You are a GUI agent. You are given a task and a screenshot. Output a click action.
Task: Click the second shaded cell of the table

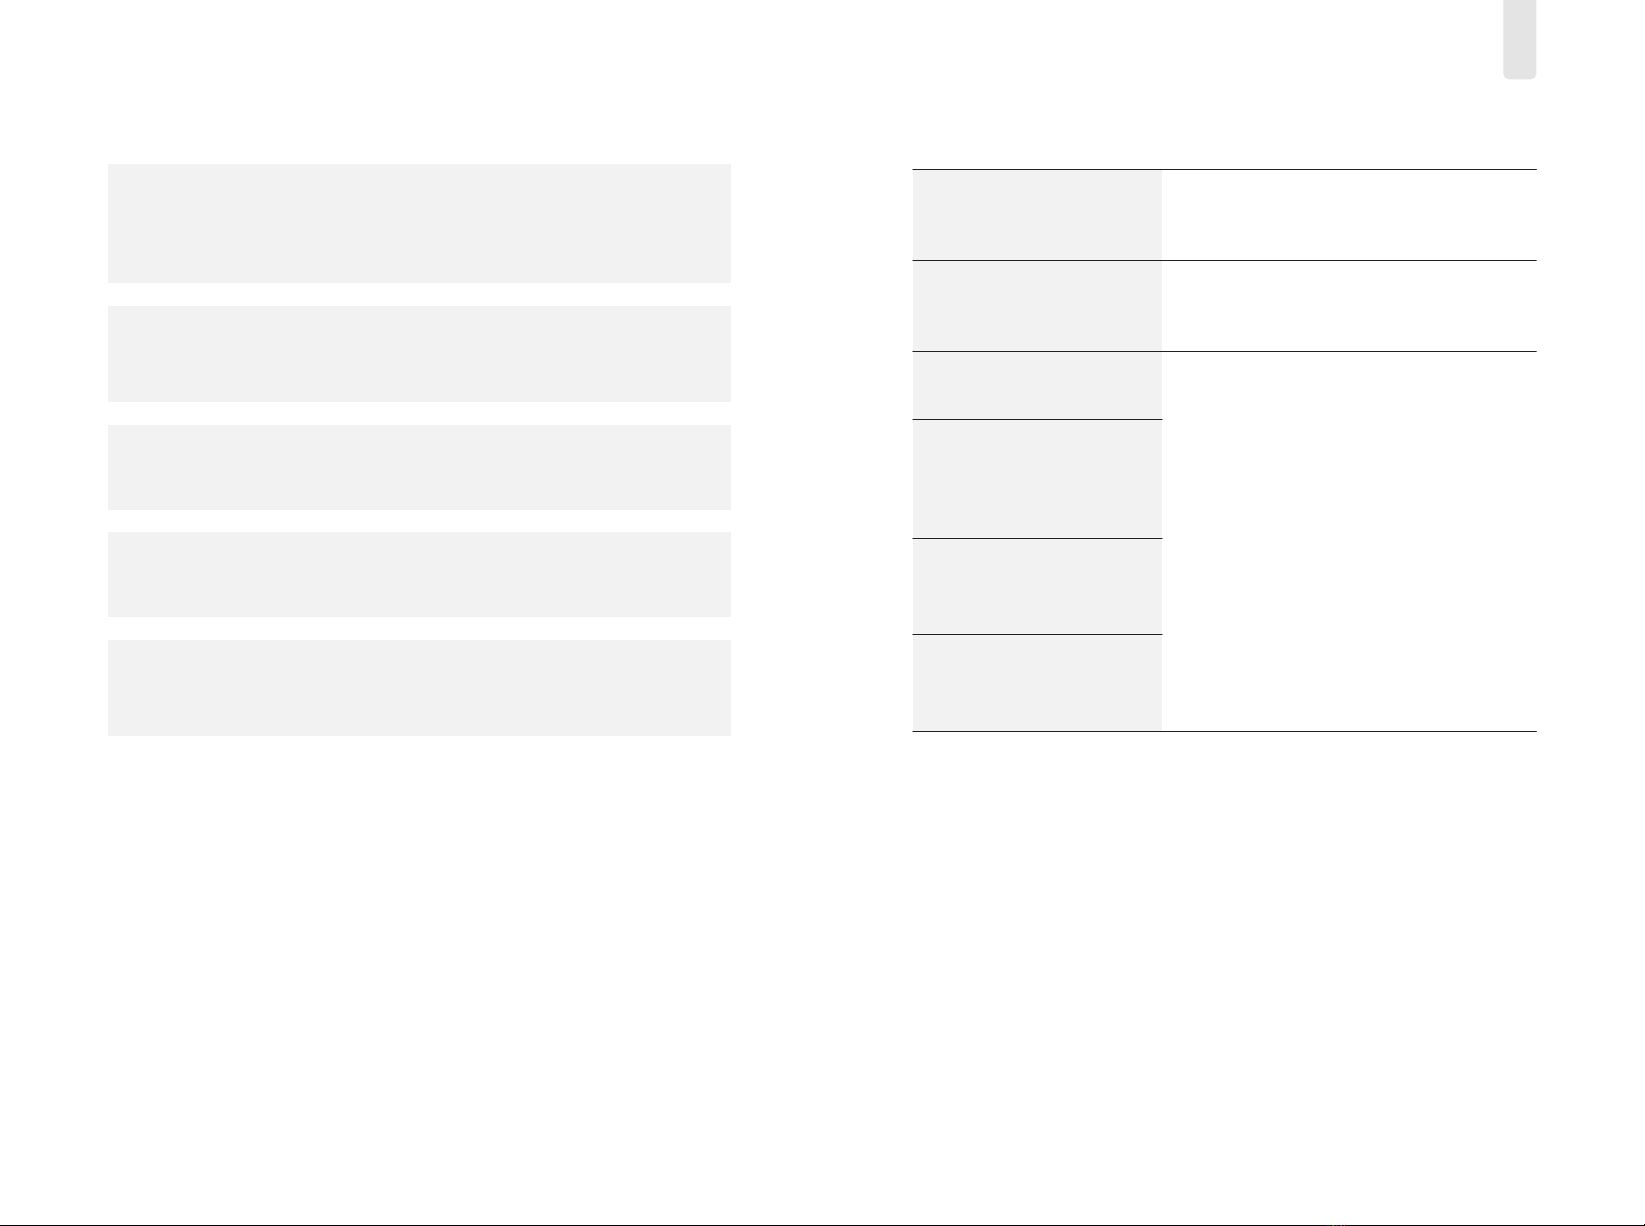click(x=1037, y=306)
